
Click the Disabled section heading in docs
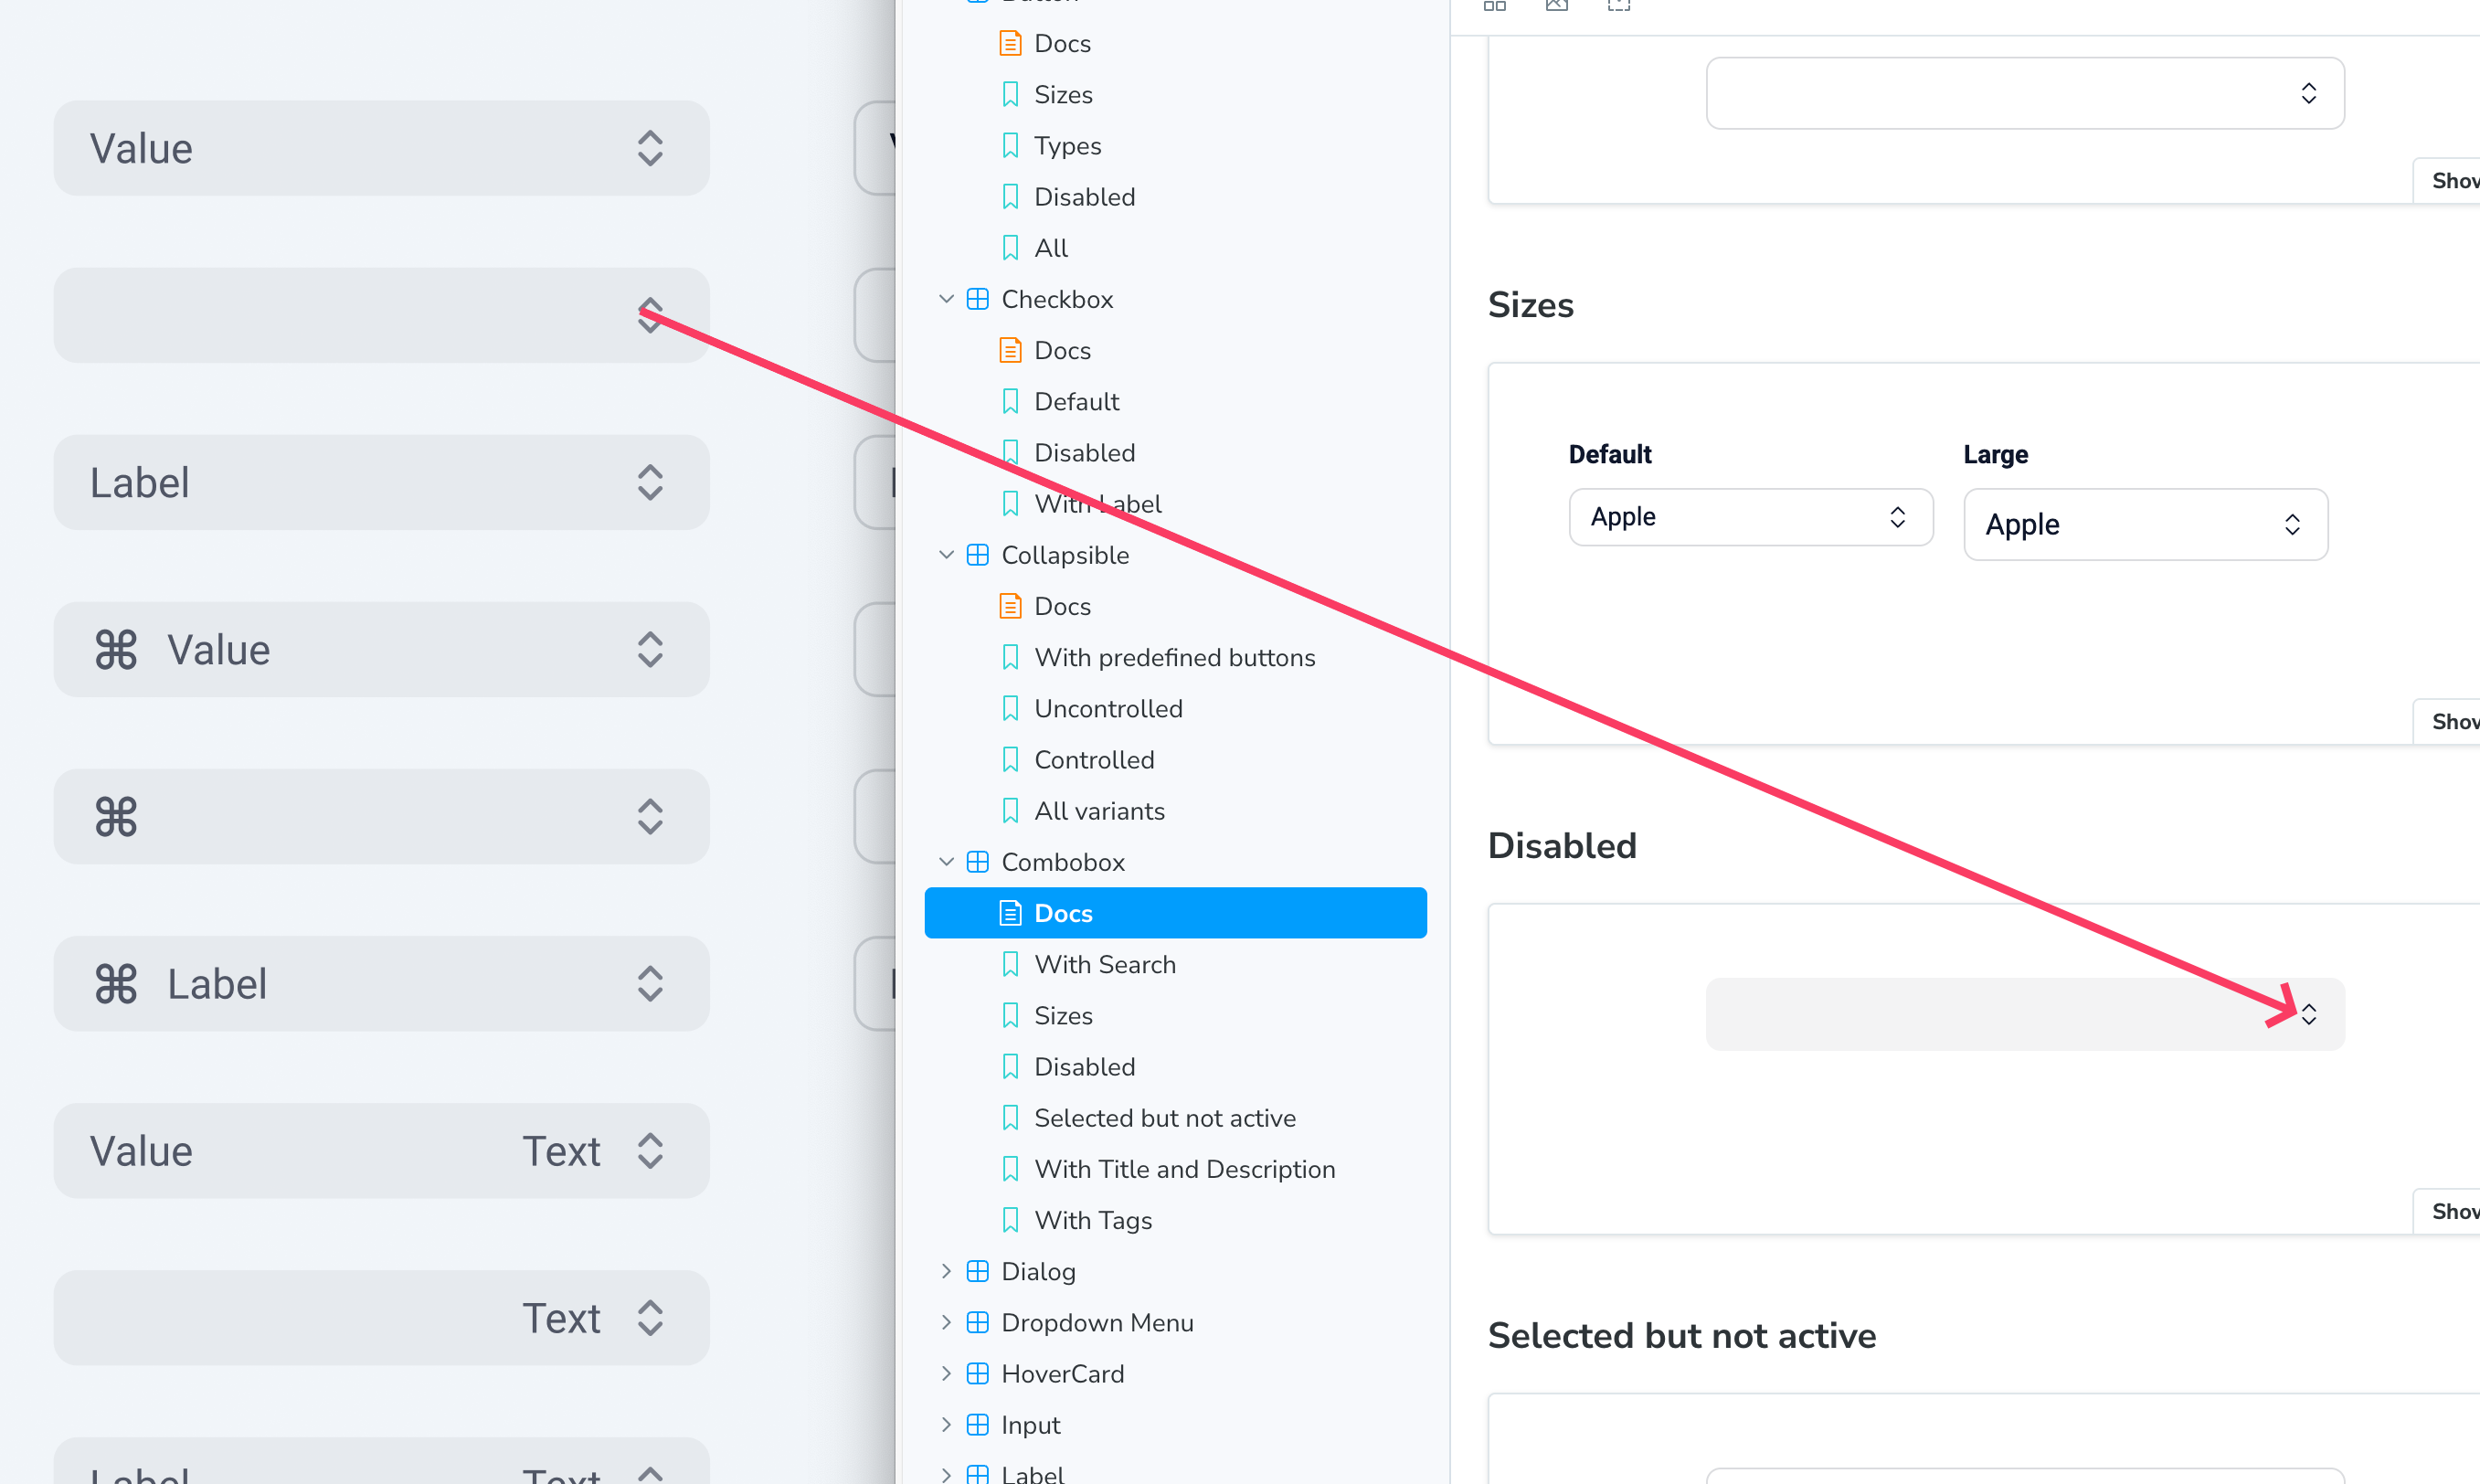[x=1562, y=846]
